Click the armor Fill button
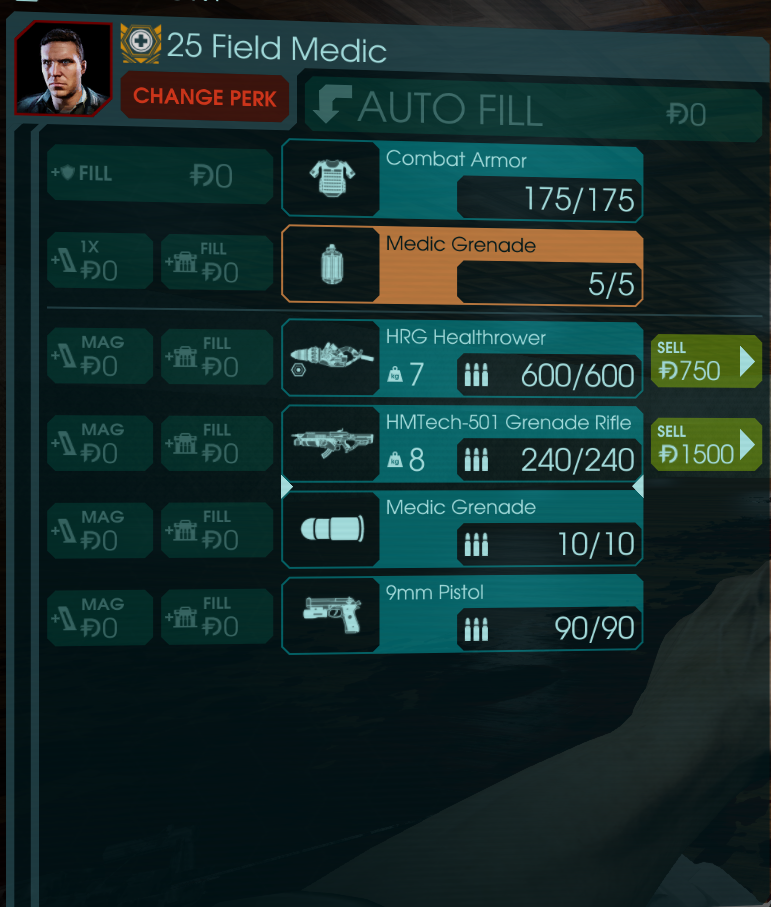Screen dimensions: 771x907 click(160, 174)
